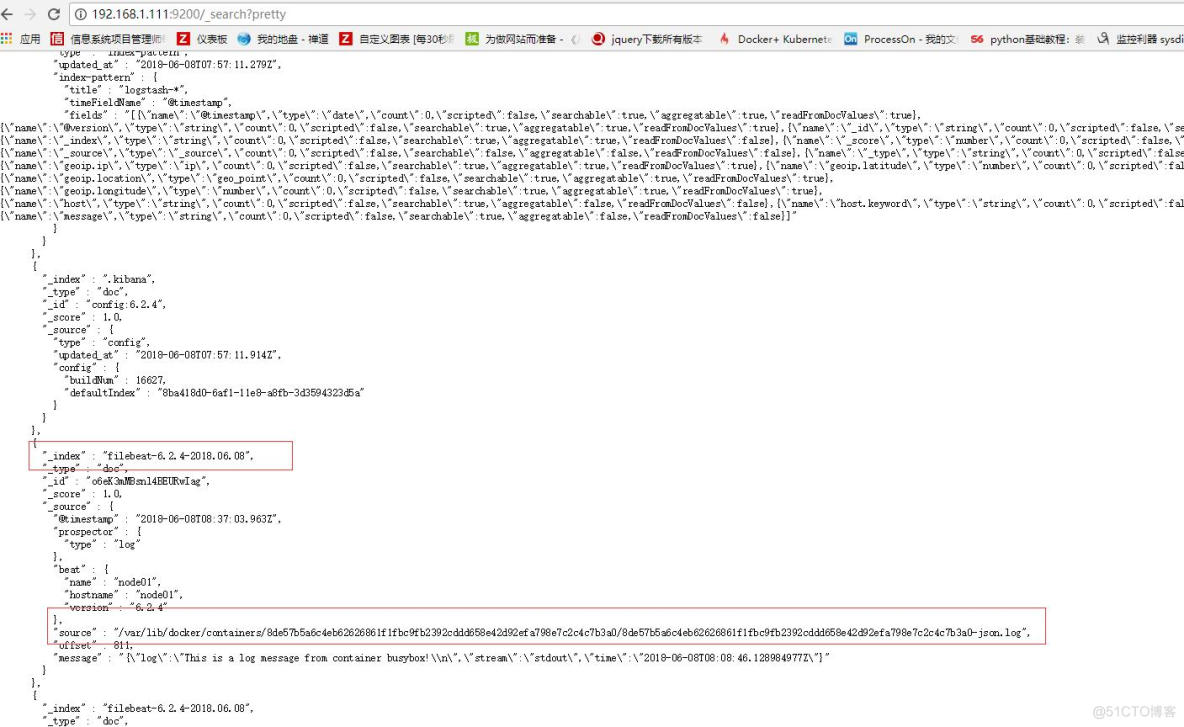Image resolution: width=1184 pixels, height=727 pixels.
Task: View site info icon beside the URL
Action: coord(81,14)
